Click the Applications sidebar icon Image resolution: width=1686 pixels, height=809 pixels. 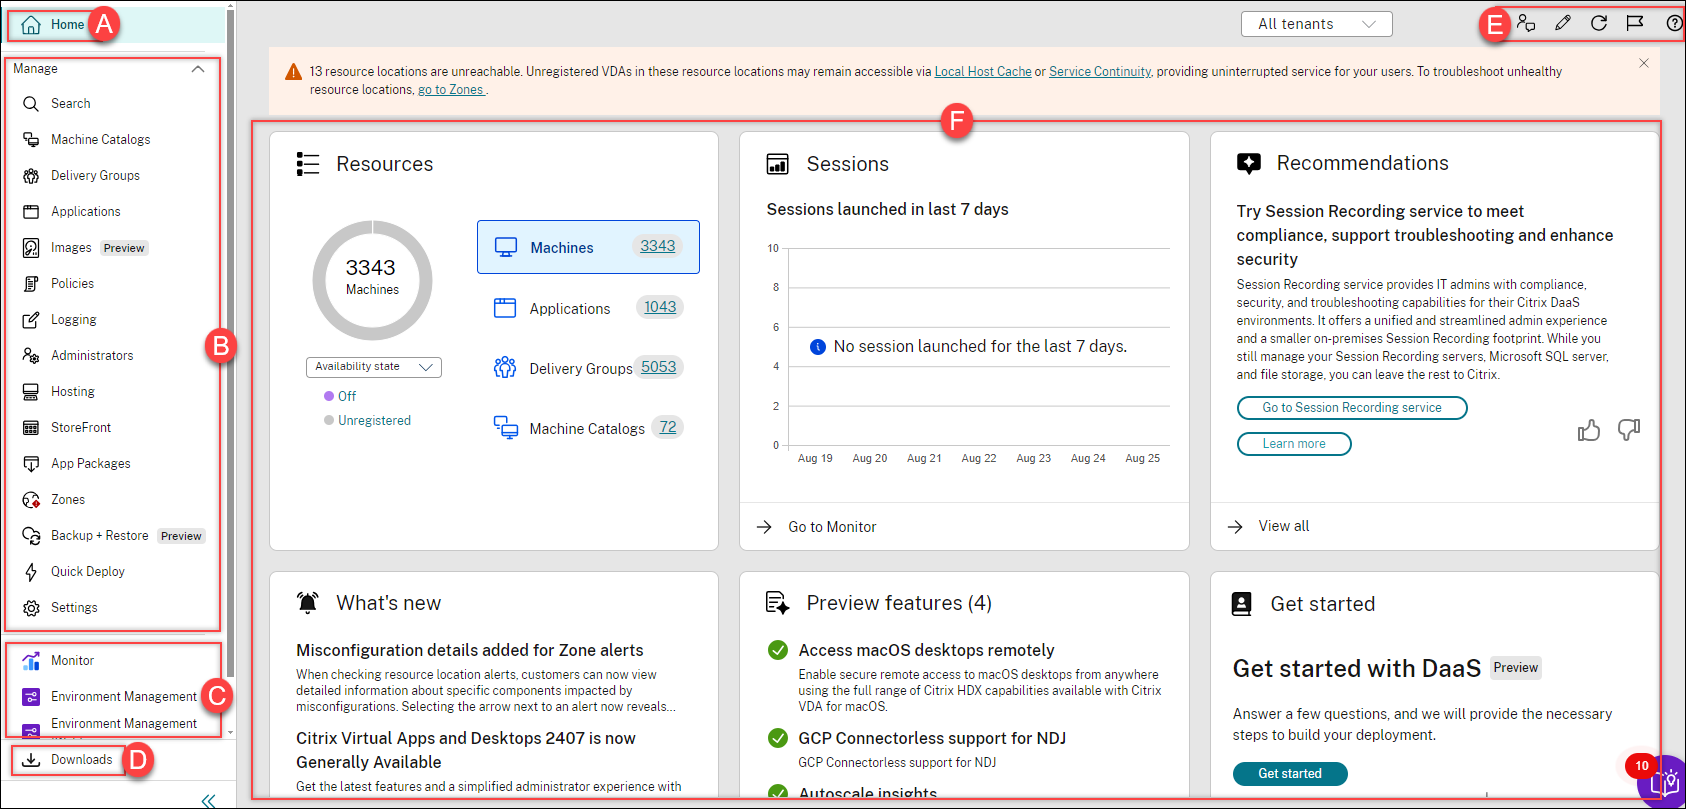(x=31, y=212)
